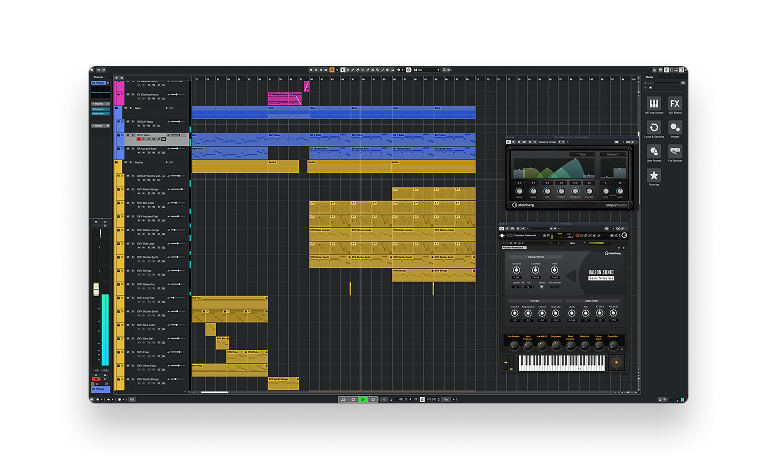Select the Object Selection arrow tool
The image size is (777, 468).
pyautogui.click(x=342, y=70)
